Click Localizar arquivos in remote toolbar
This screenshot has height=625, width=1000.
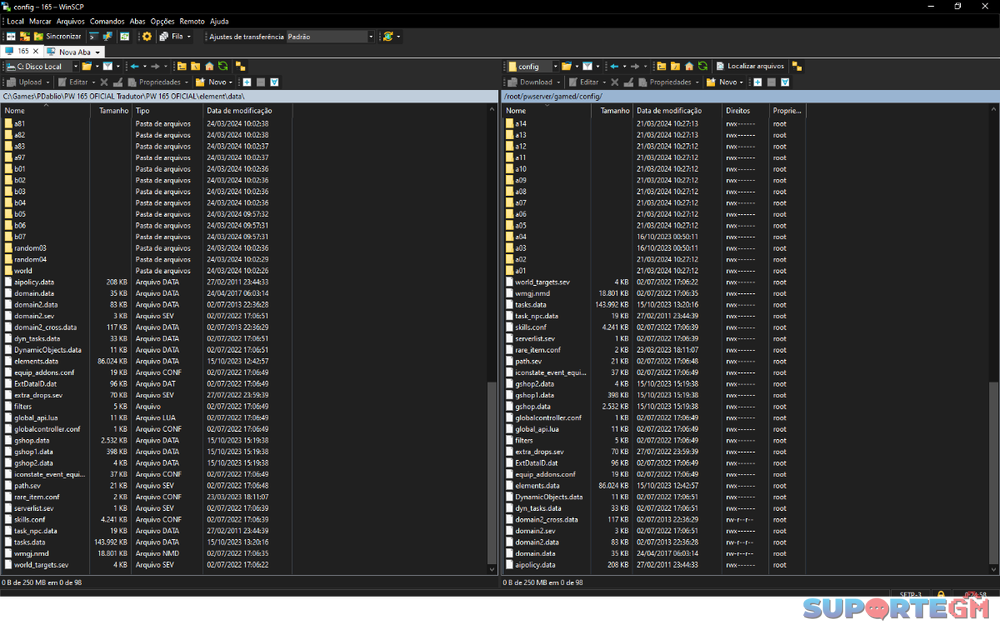click(x=749, y=67)
